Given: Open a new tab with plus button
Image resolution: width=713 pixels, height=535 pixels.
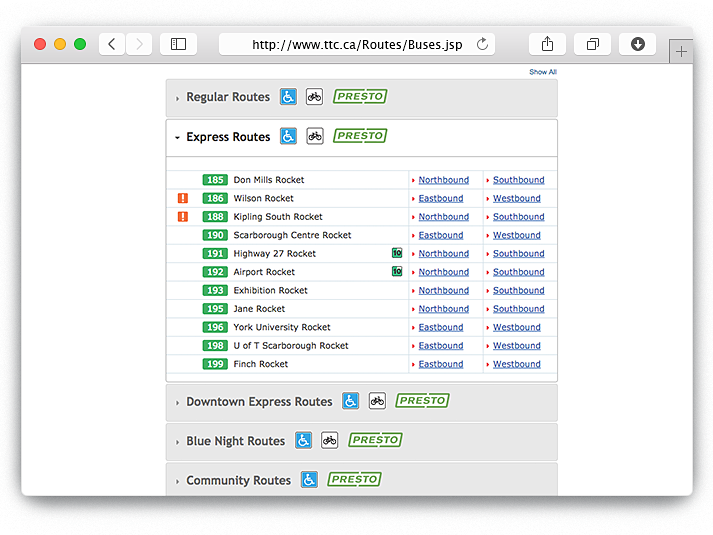Looking at the screenshot, I should (x=681, y=51).
